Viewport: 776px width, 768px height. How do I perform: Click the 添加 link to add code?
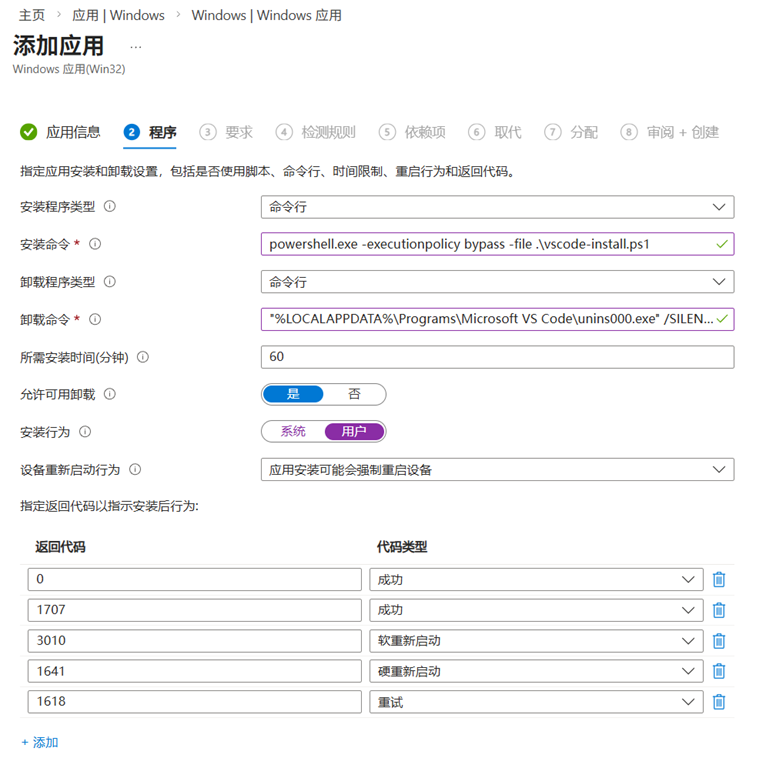(x=40, y=742)
